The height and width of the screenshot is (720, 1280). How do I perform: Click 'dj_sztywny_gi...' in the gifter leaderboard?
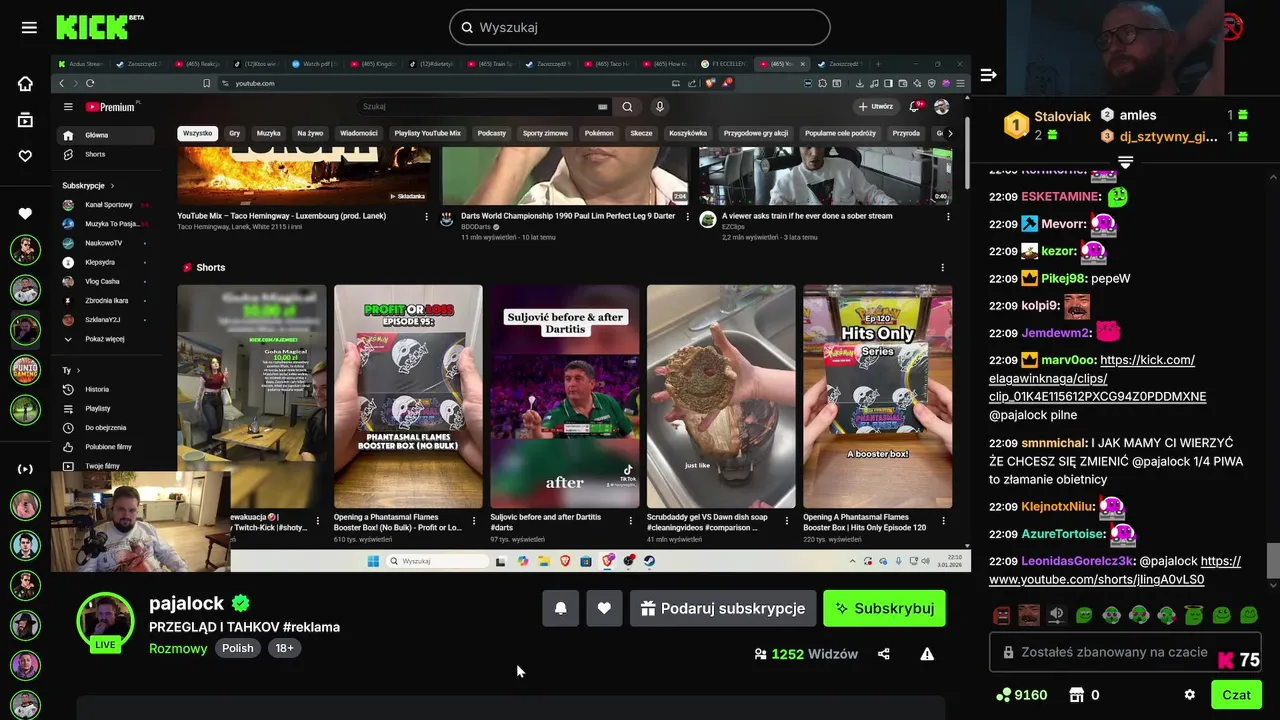[1168, 136]
